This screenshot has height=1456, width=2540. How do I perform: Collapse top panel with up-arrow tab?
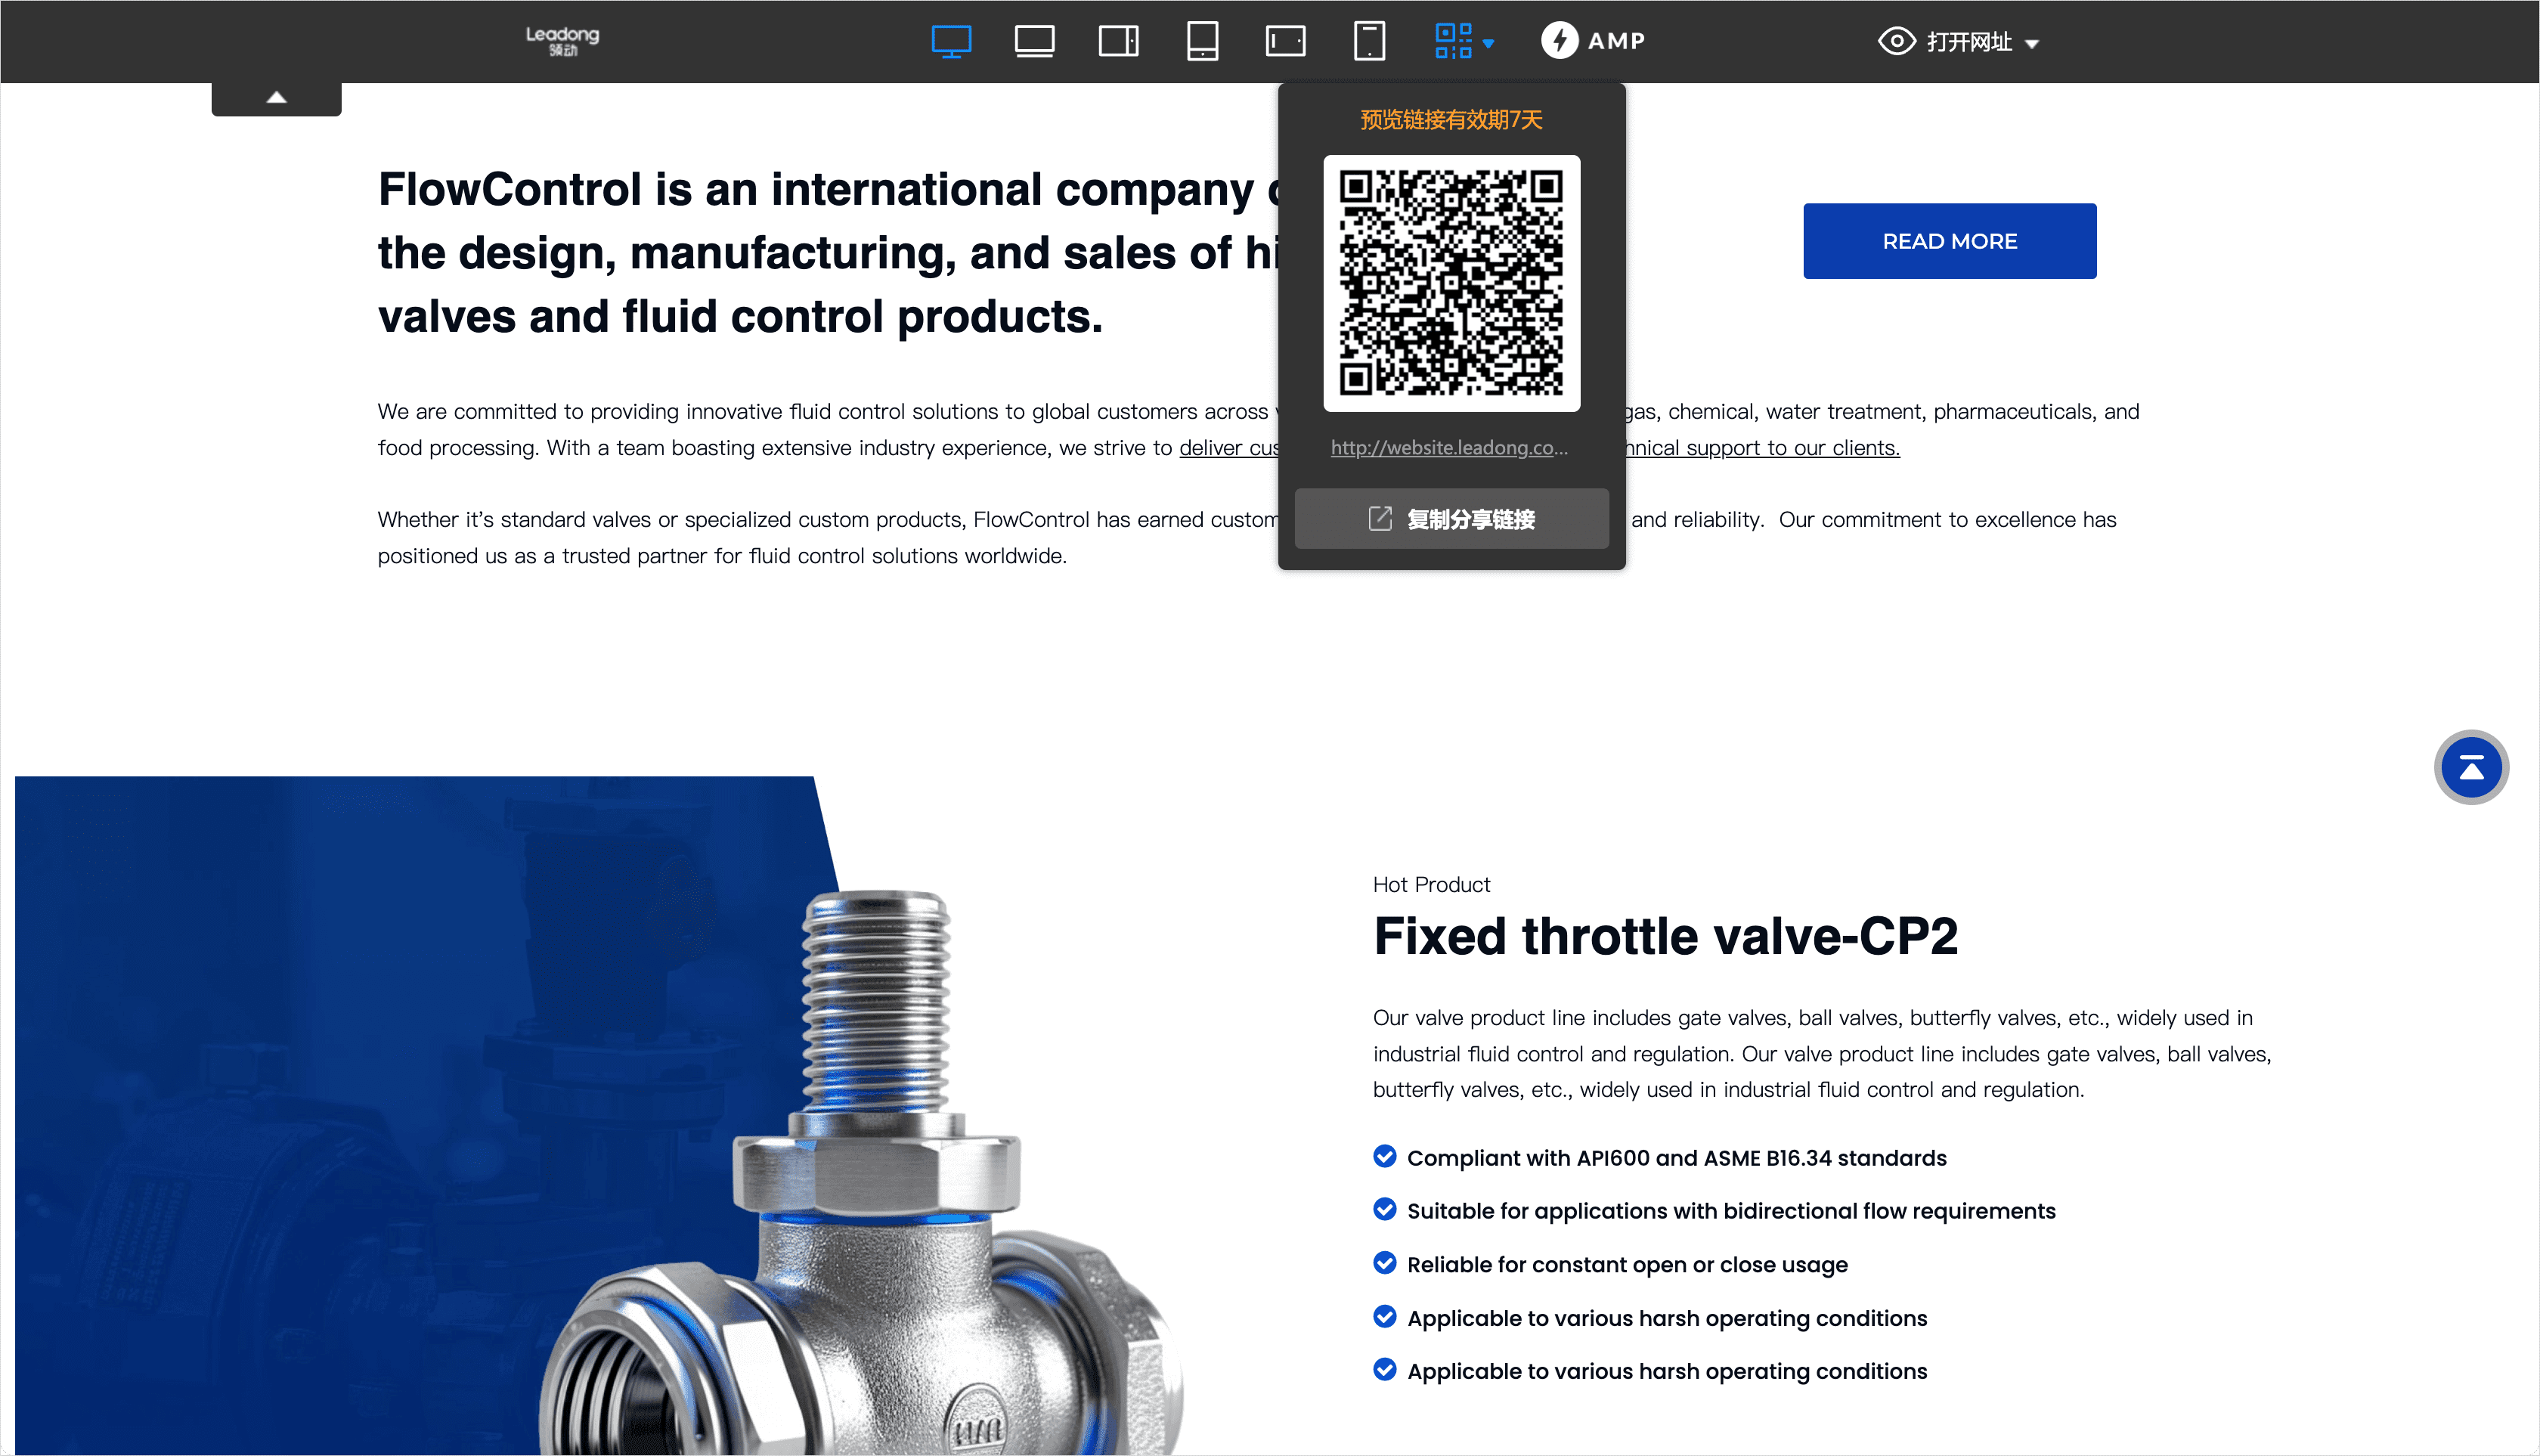tap(277, 98)
